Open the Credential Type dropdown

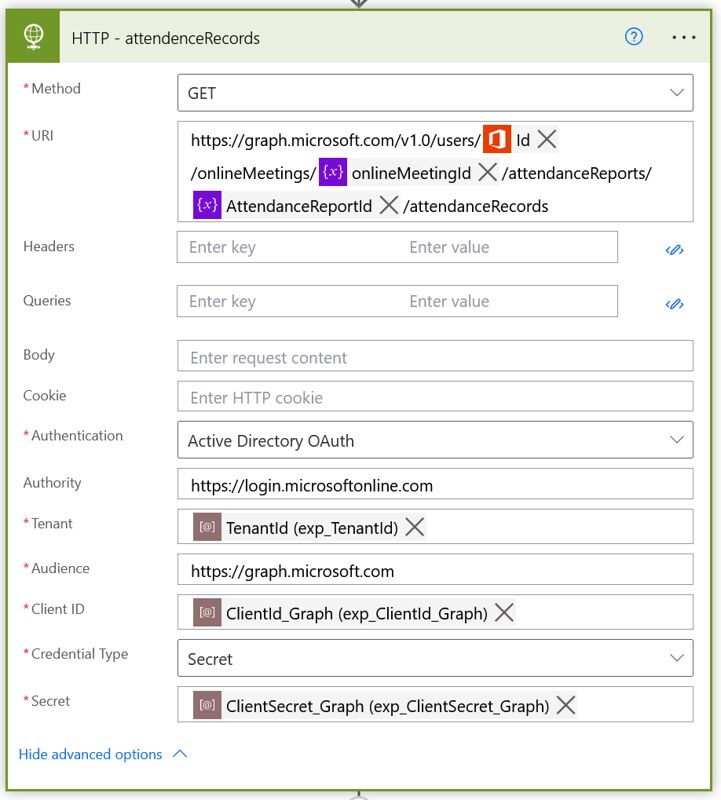point(435,658)
